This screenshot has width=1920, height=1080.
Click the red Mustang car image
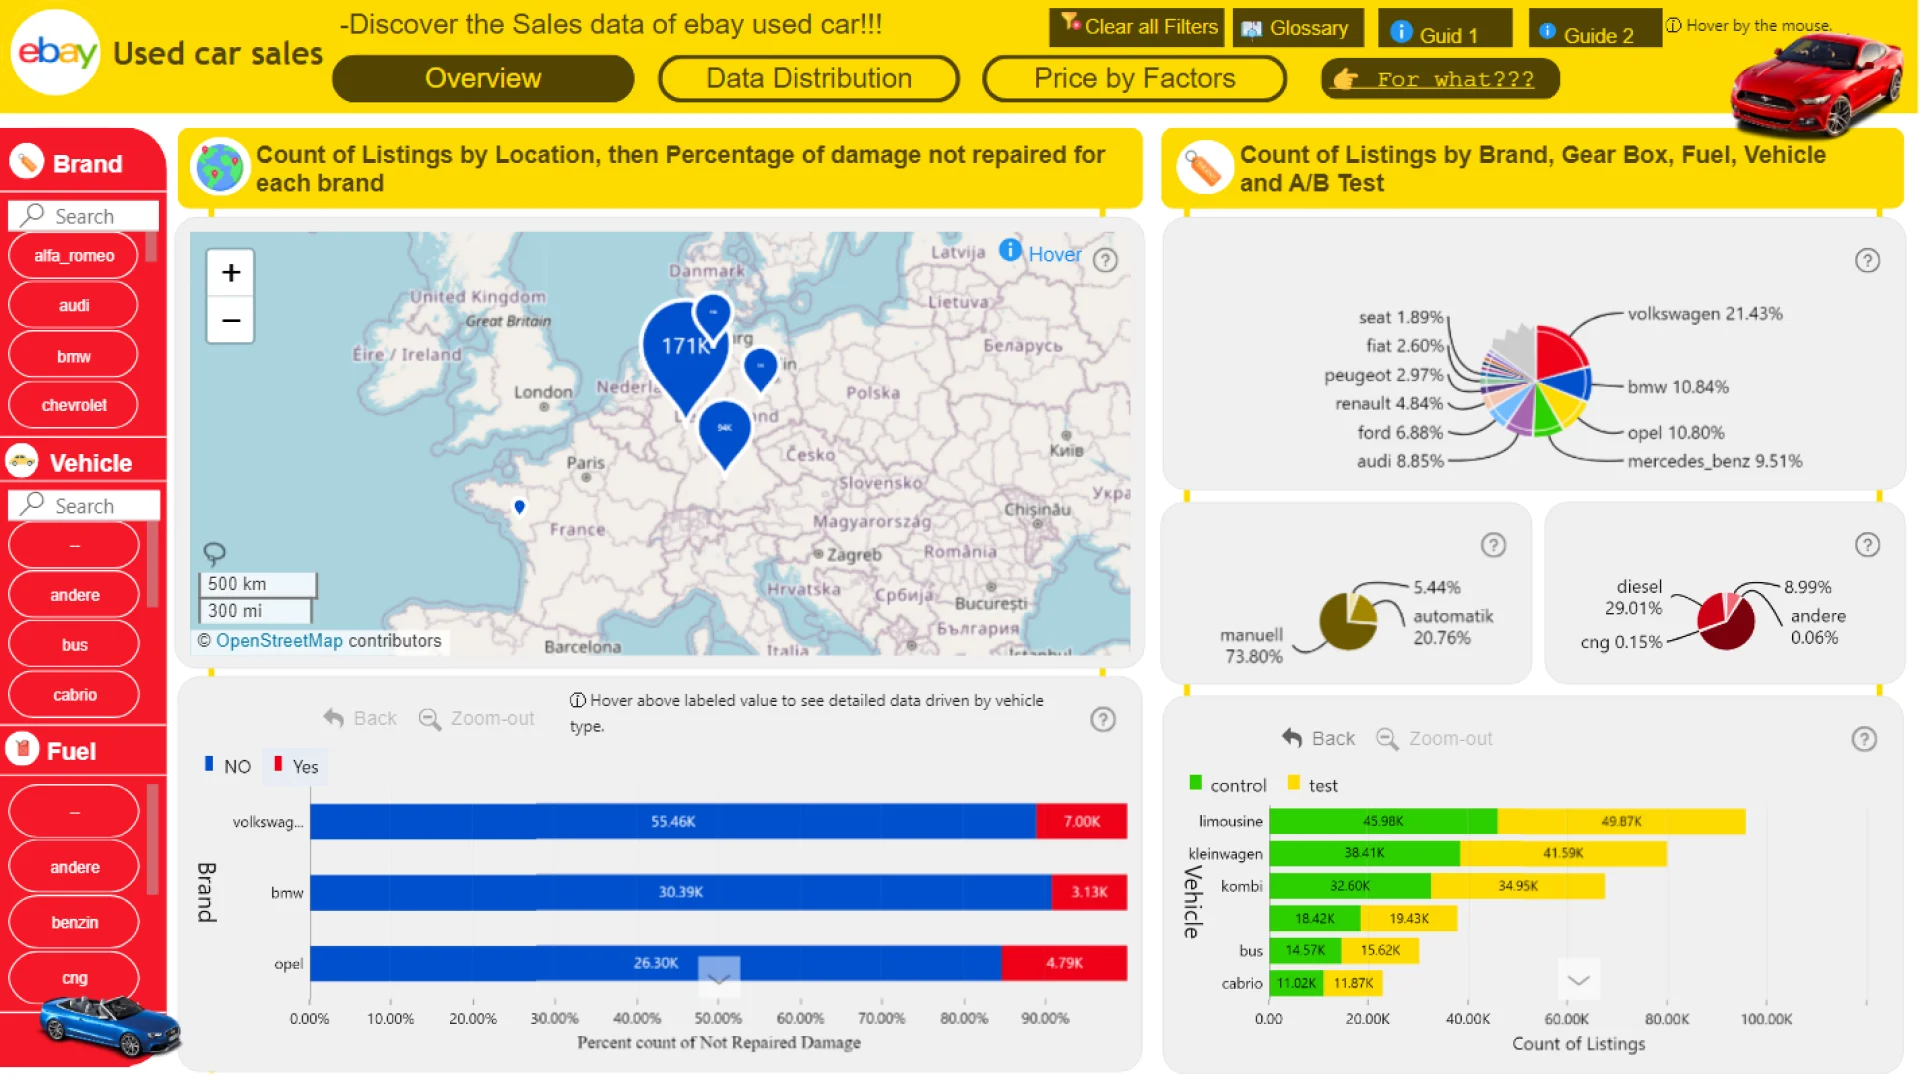click(x=1816, y=85)
